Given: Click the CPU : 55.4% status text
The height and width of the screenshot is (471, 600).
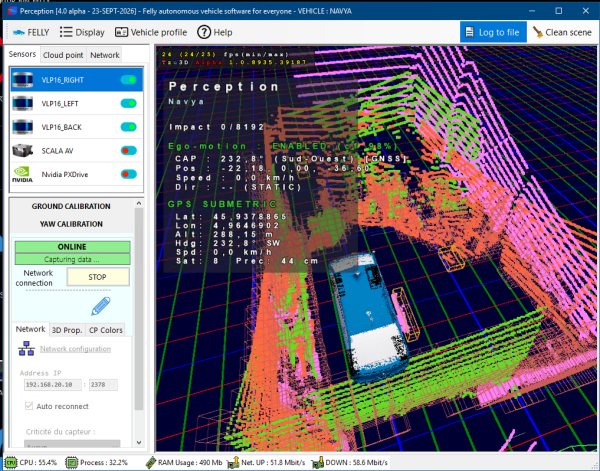Looking at the screenshot, I should coord(38,463).
